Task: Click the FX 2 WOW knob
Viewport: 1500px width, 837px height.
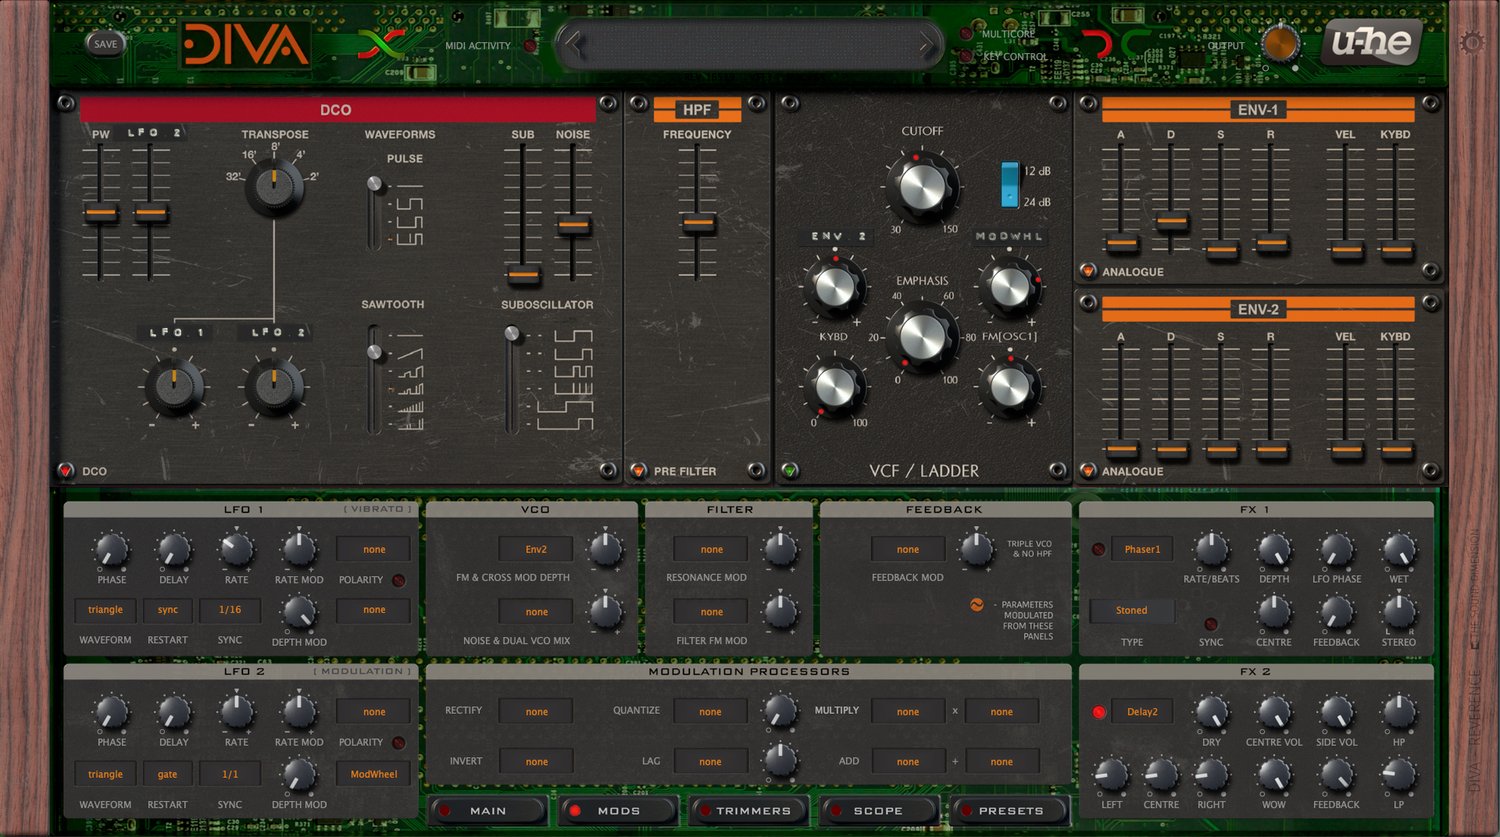Action: [x=1273, y=775]
